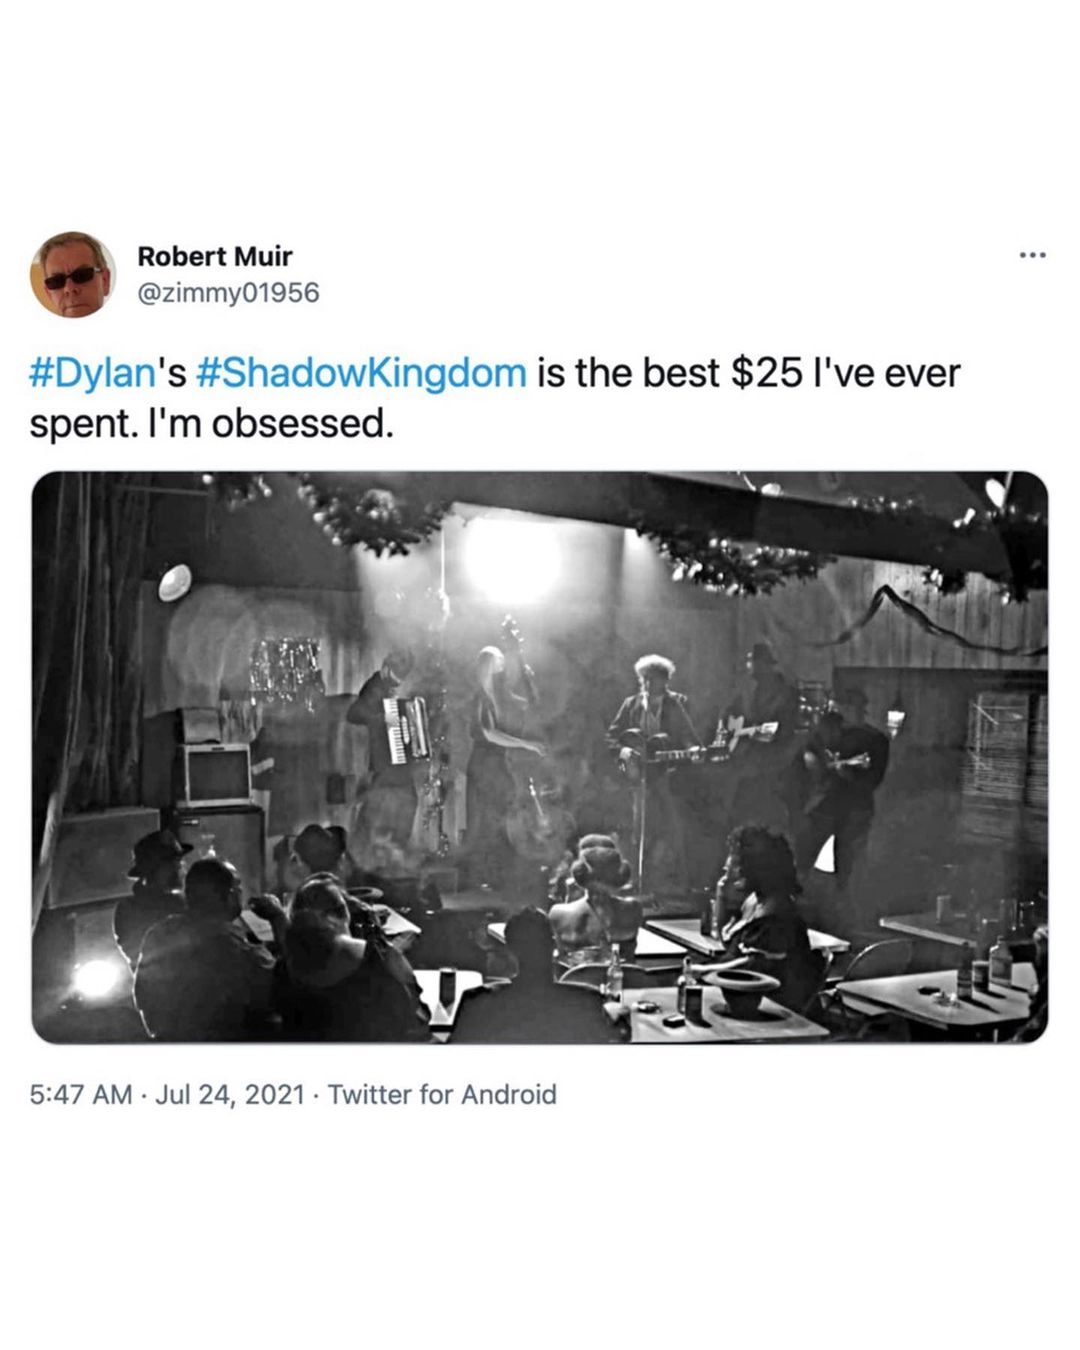Click the bright stage spotlight in photo
The image size is (1080, 1350).
point(512,558)
